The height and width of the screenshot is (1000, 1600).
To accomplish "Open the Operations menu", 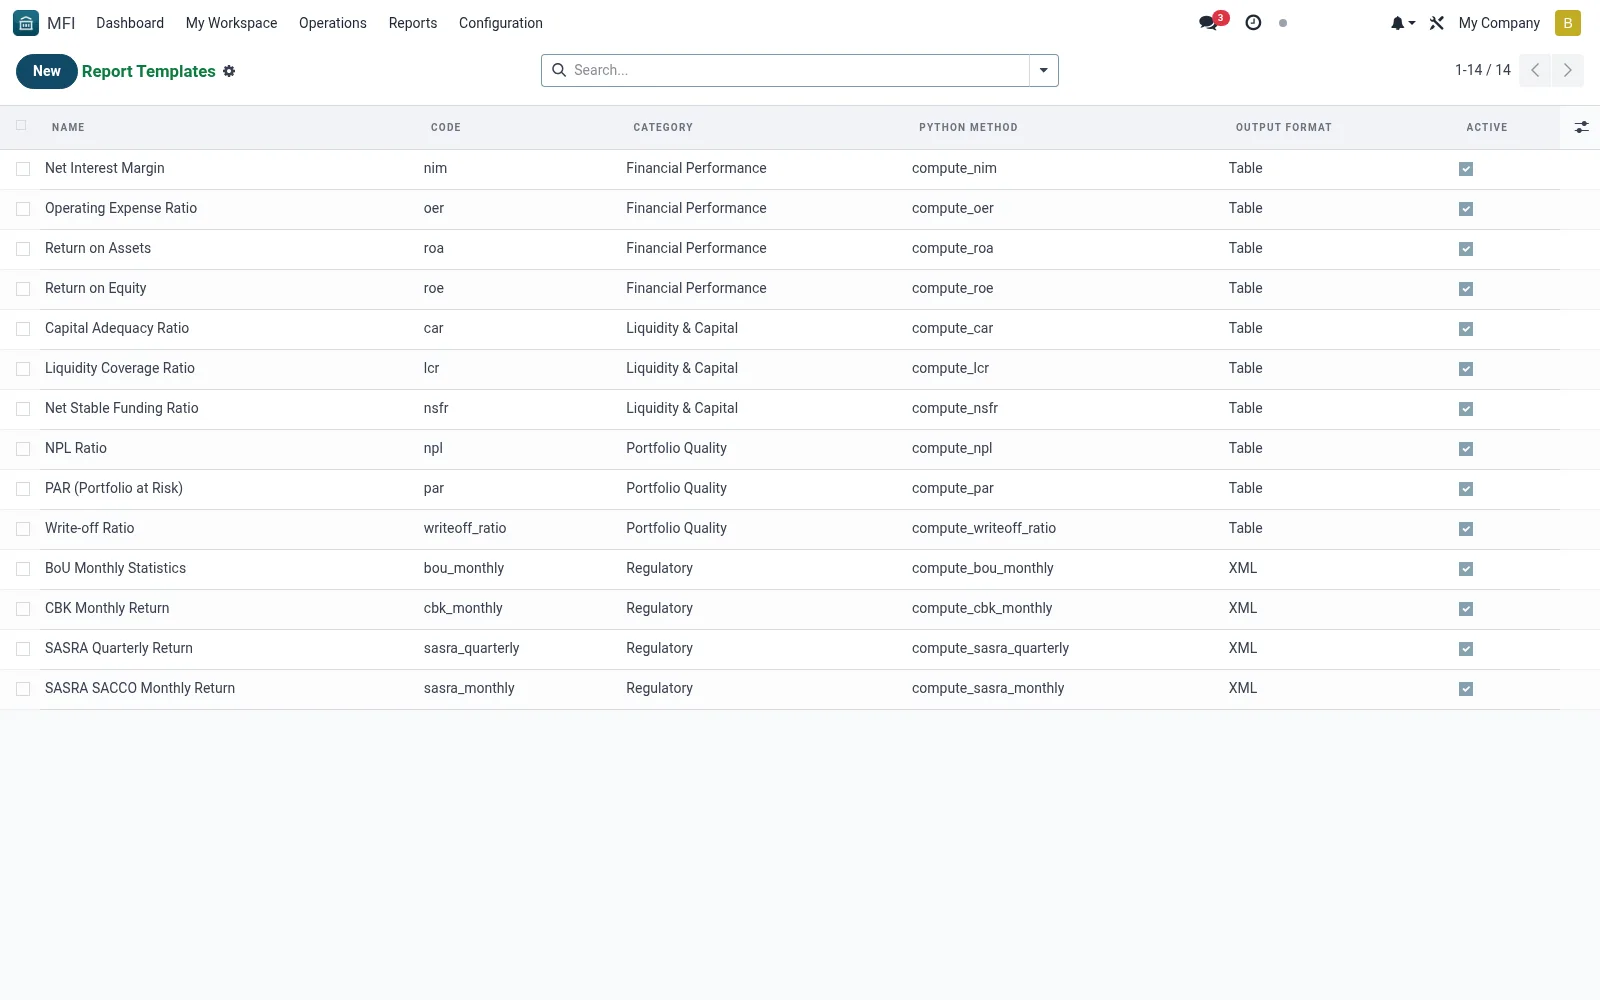I will click(x=333, y=23).
